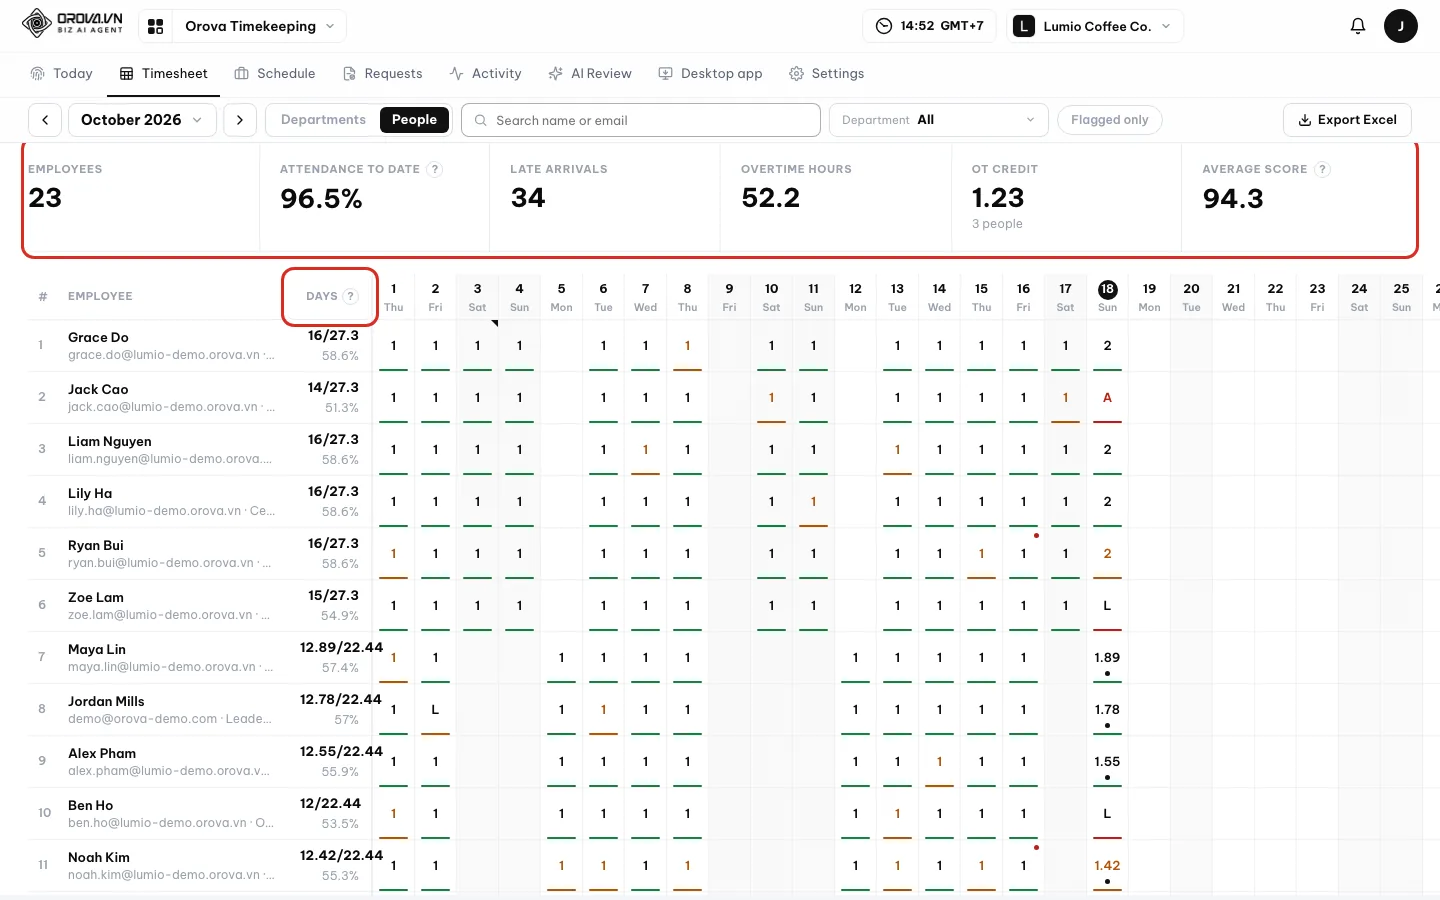The image size is (1440, 900).
Task: Open the Activity tab
Action: (485, 74)
